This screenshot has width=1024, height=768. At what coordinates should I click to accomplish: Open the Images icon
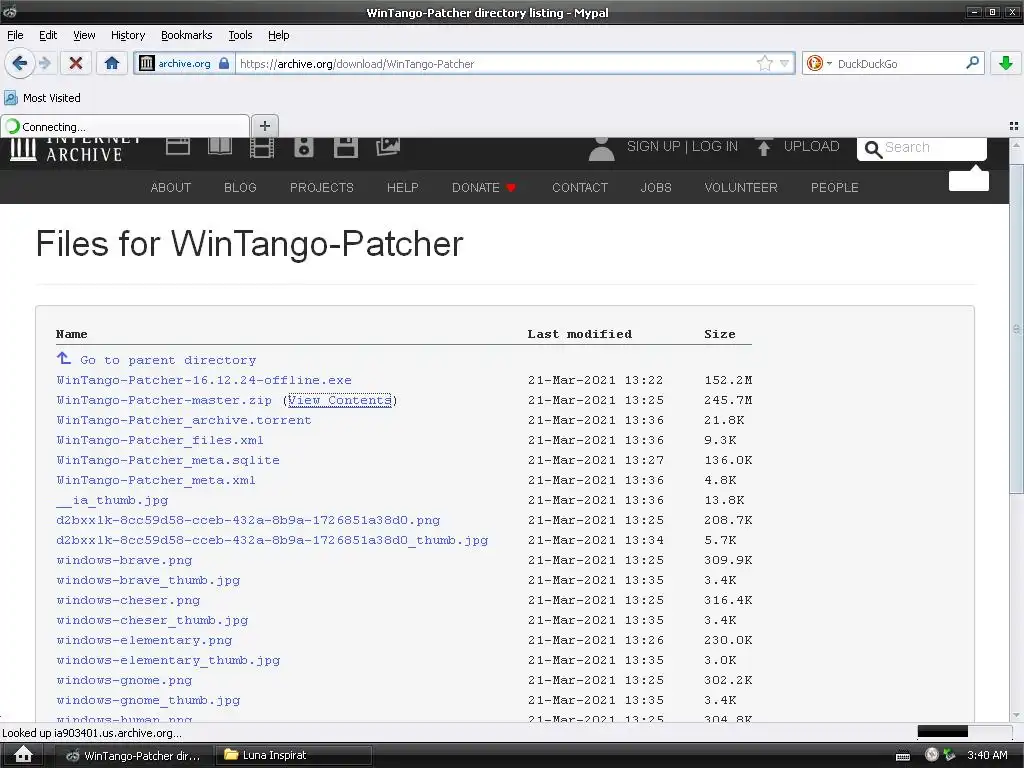point(388,147)
